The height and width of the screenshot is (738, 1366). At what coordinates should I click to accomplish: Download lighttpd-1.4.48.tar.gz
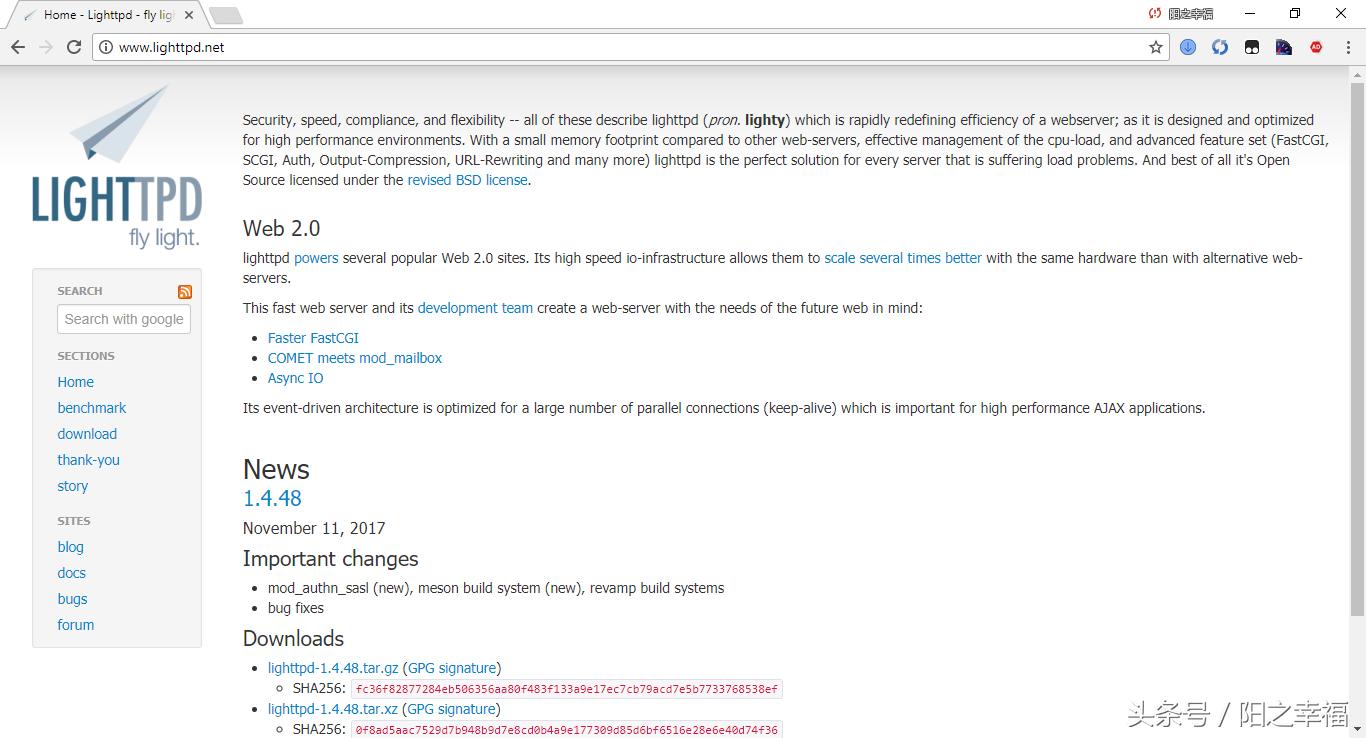(x=333, y=668)
